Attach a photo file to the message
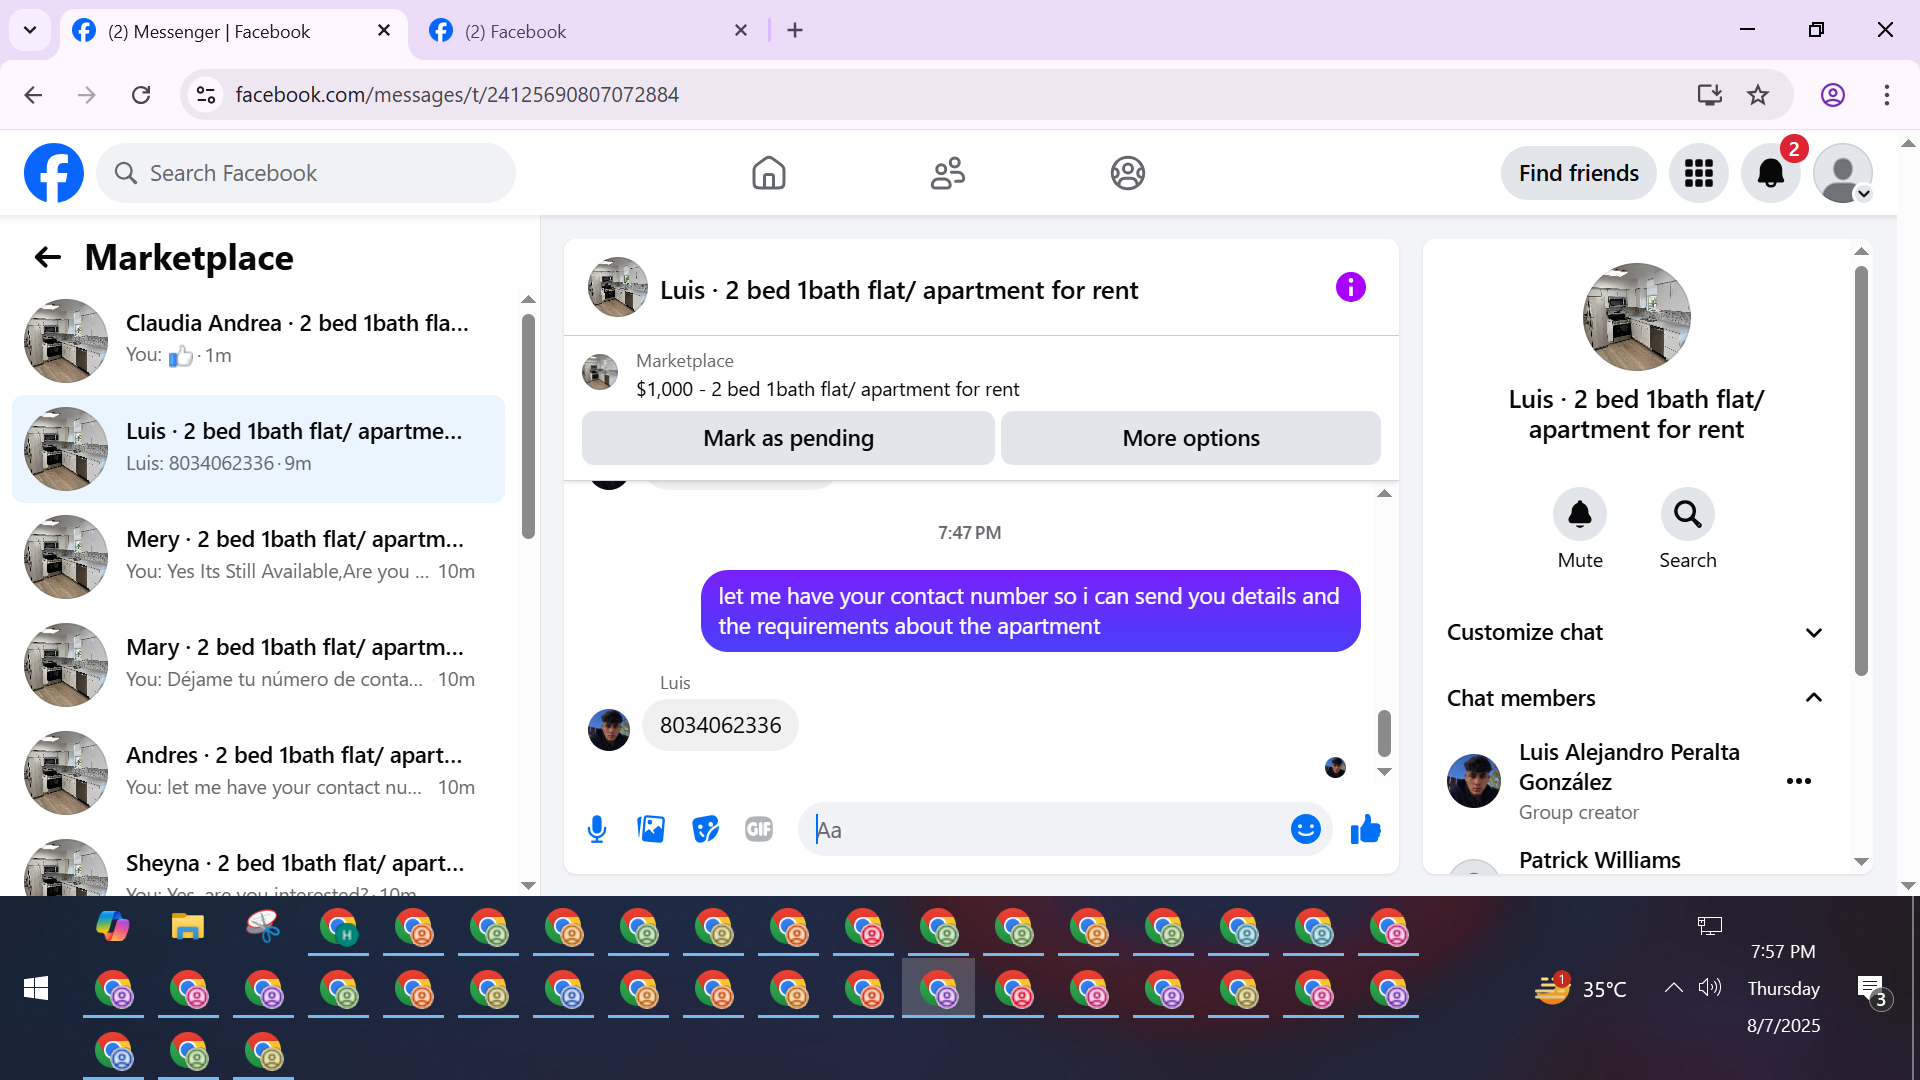Viewport: 1920px width, 1080px height. click(651, 829)
